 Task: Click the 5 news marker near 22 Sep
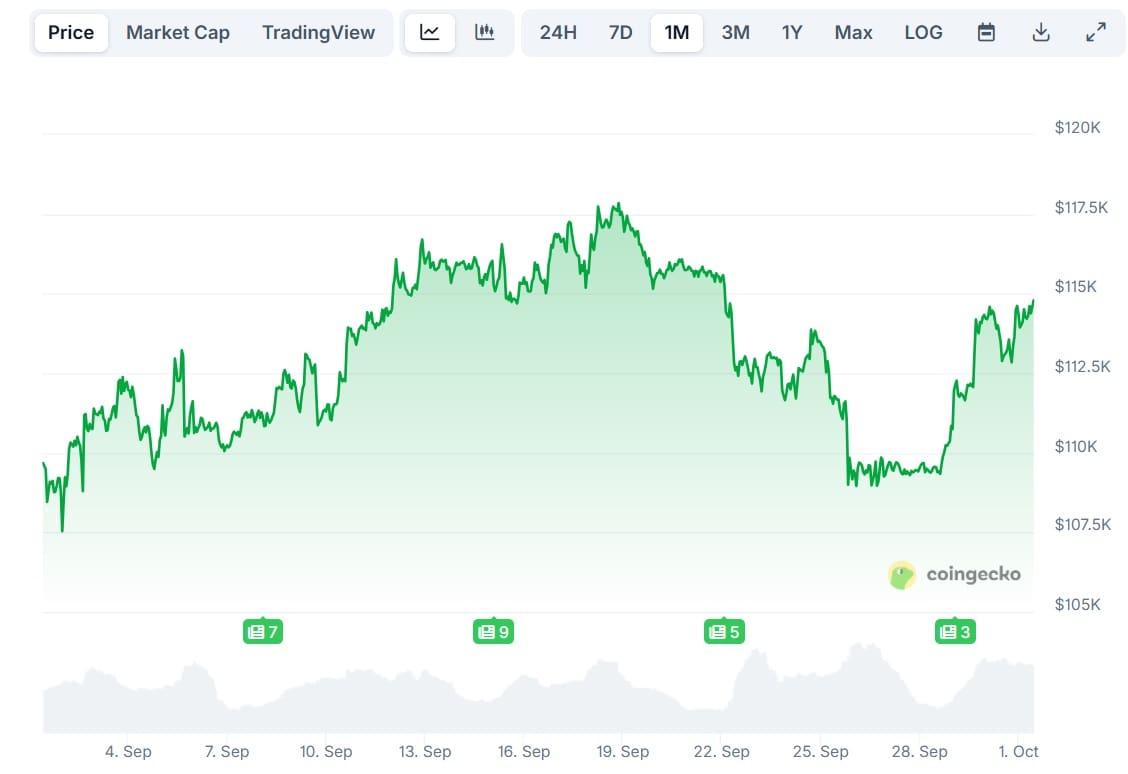tap(723, 631)
